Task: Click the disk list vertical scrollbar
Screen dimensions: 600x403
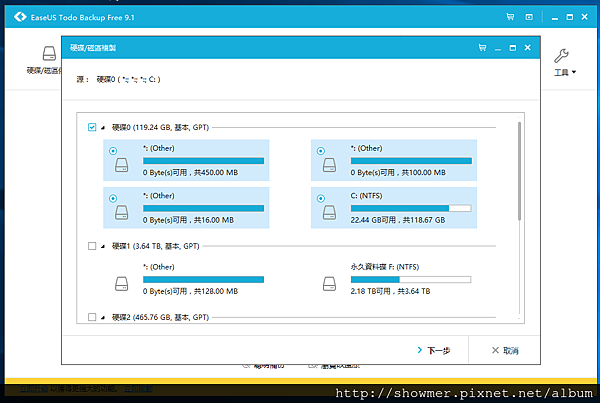Action: click(x=519, y=171)
